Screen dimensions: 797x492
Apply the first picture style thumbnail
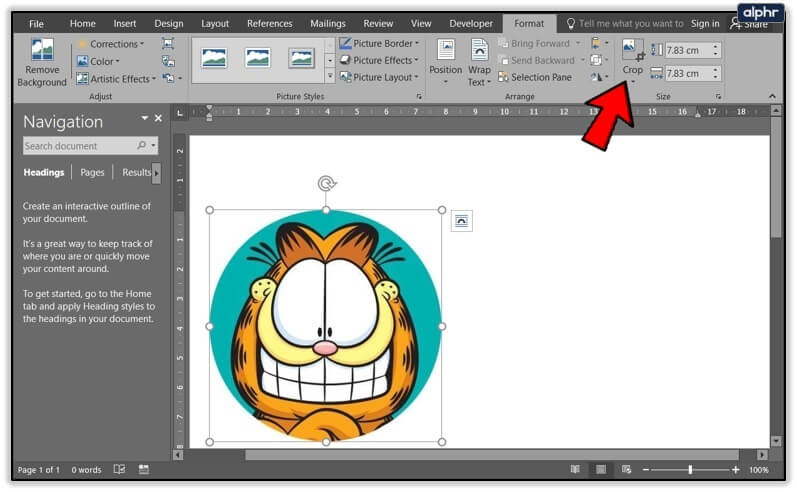coord(214,58)
